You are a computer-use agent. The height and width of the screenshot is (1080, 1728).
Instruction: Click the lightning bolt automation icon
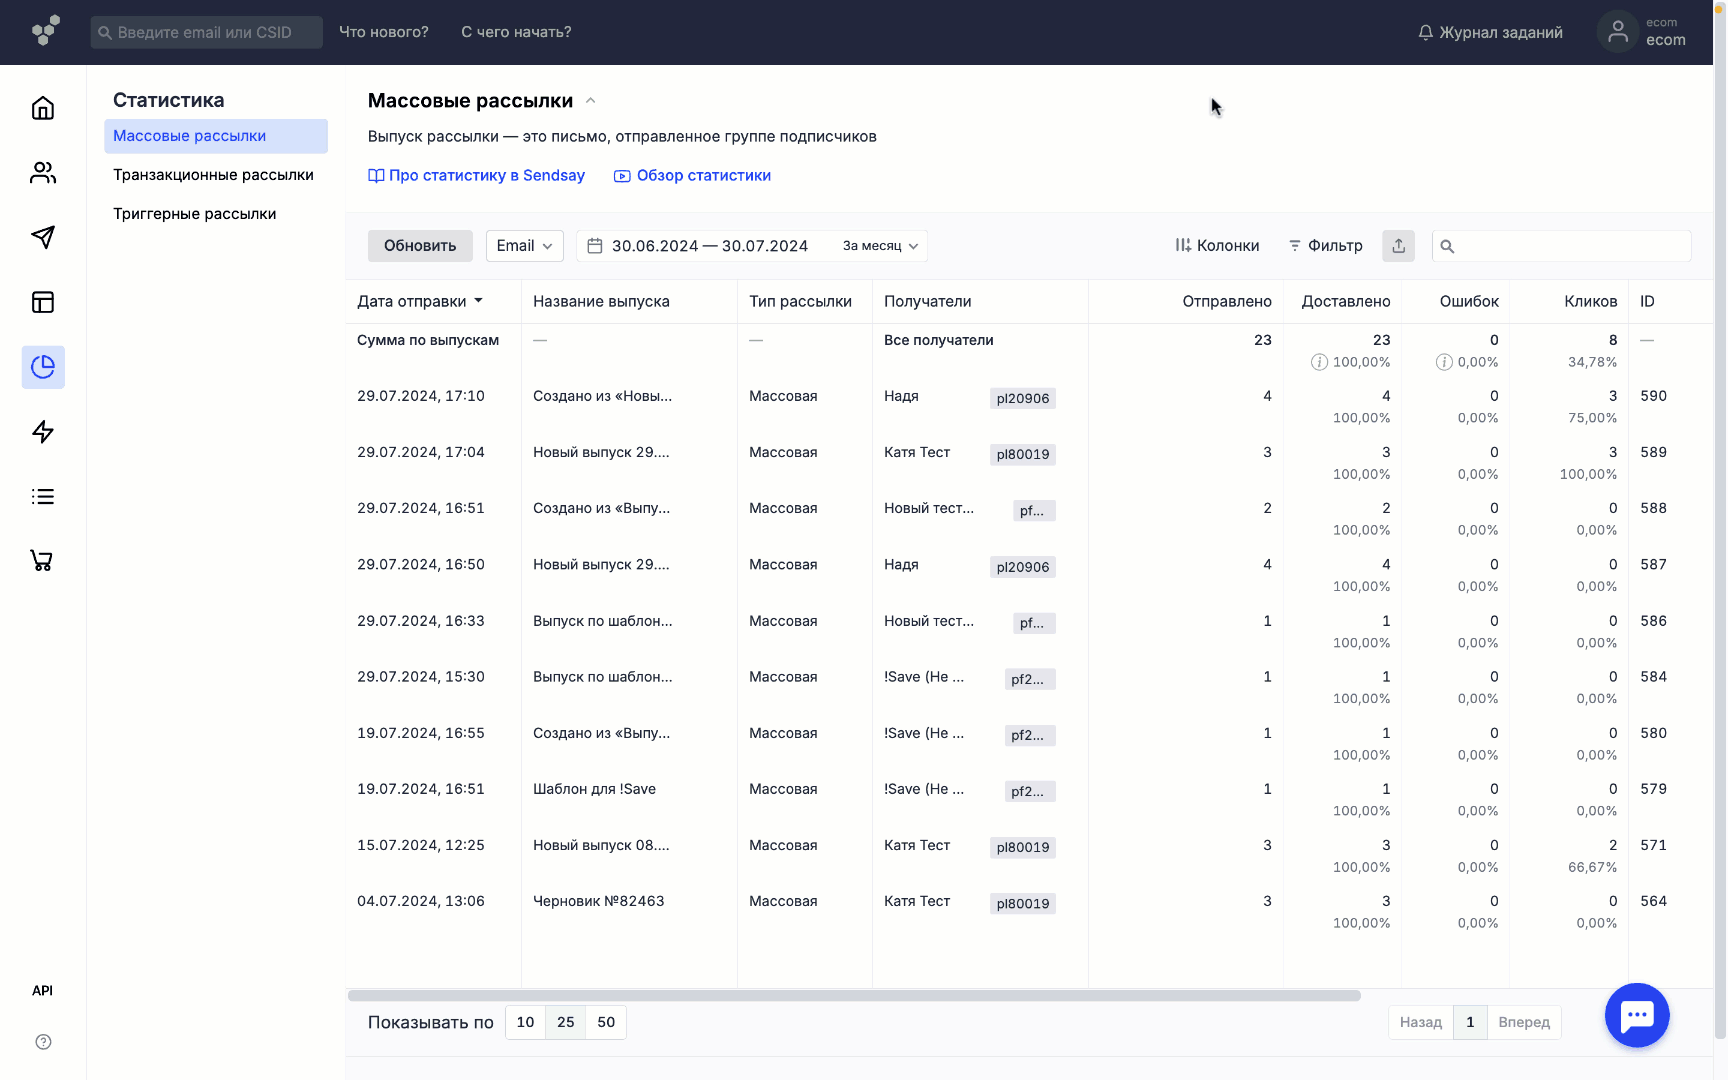click(x=43, y=432)
